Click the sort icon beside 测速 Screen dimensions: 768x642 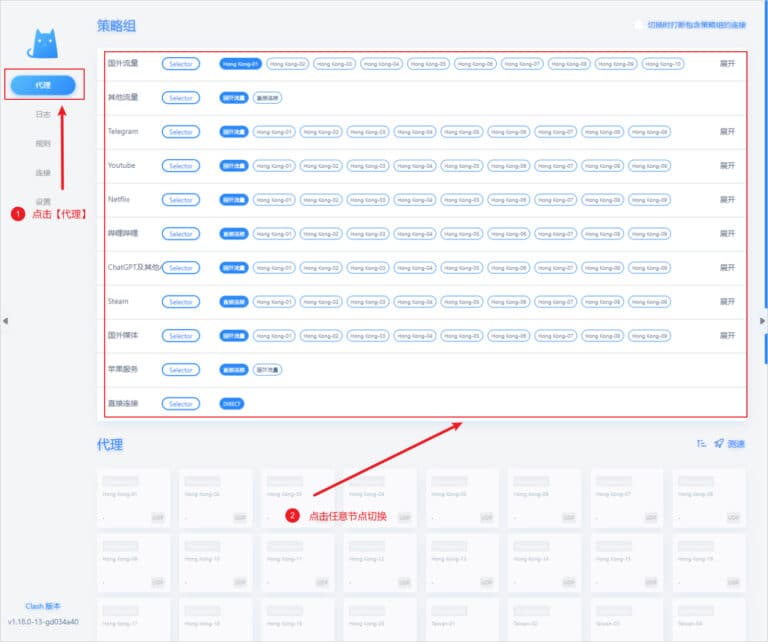(701, 443)
